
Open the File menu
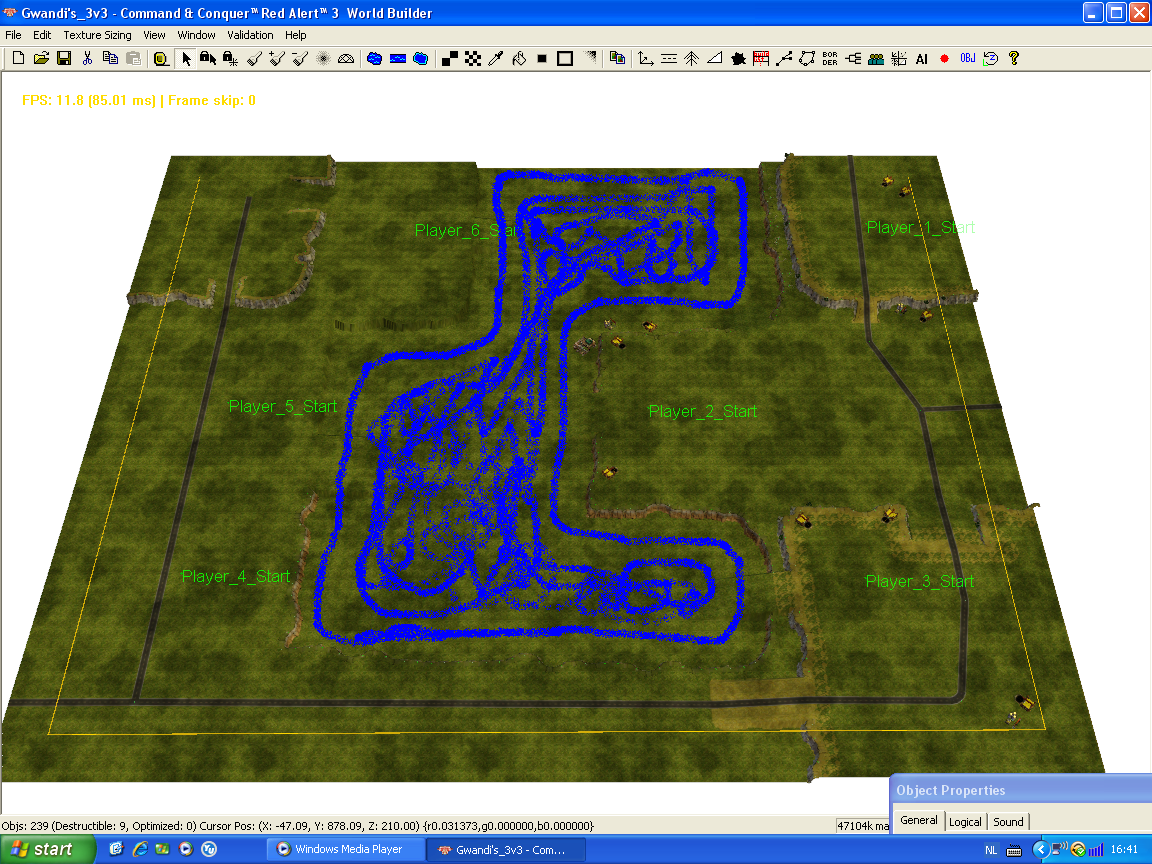tap(13, 35)
